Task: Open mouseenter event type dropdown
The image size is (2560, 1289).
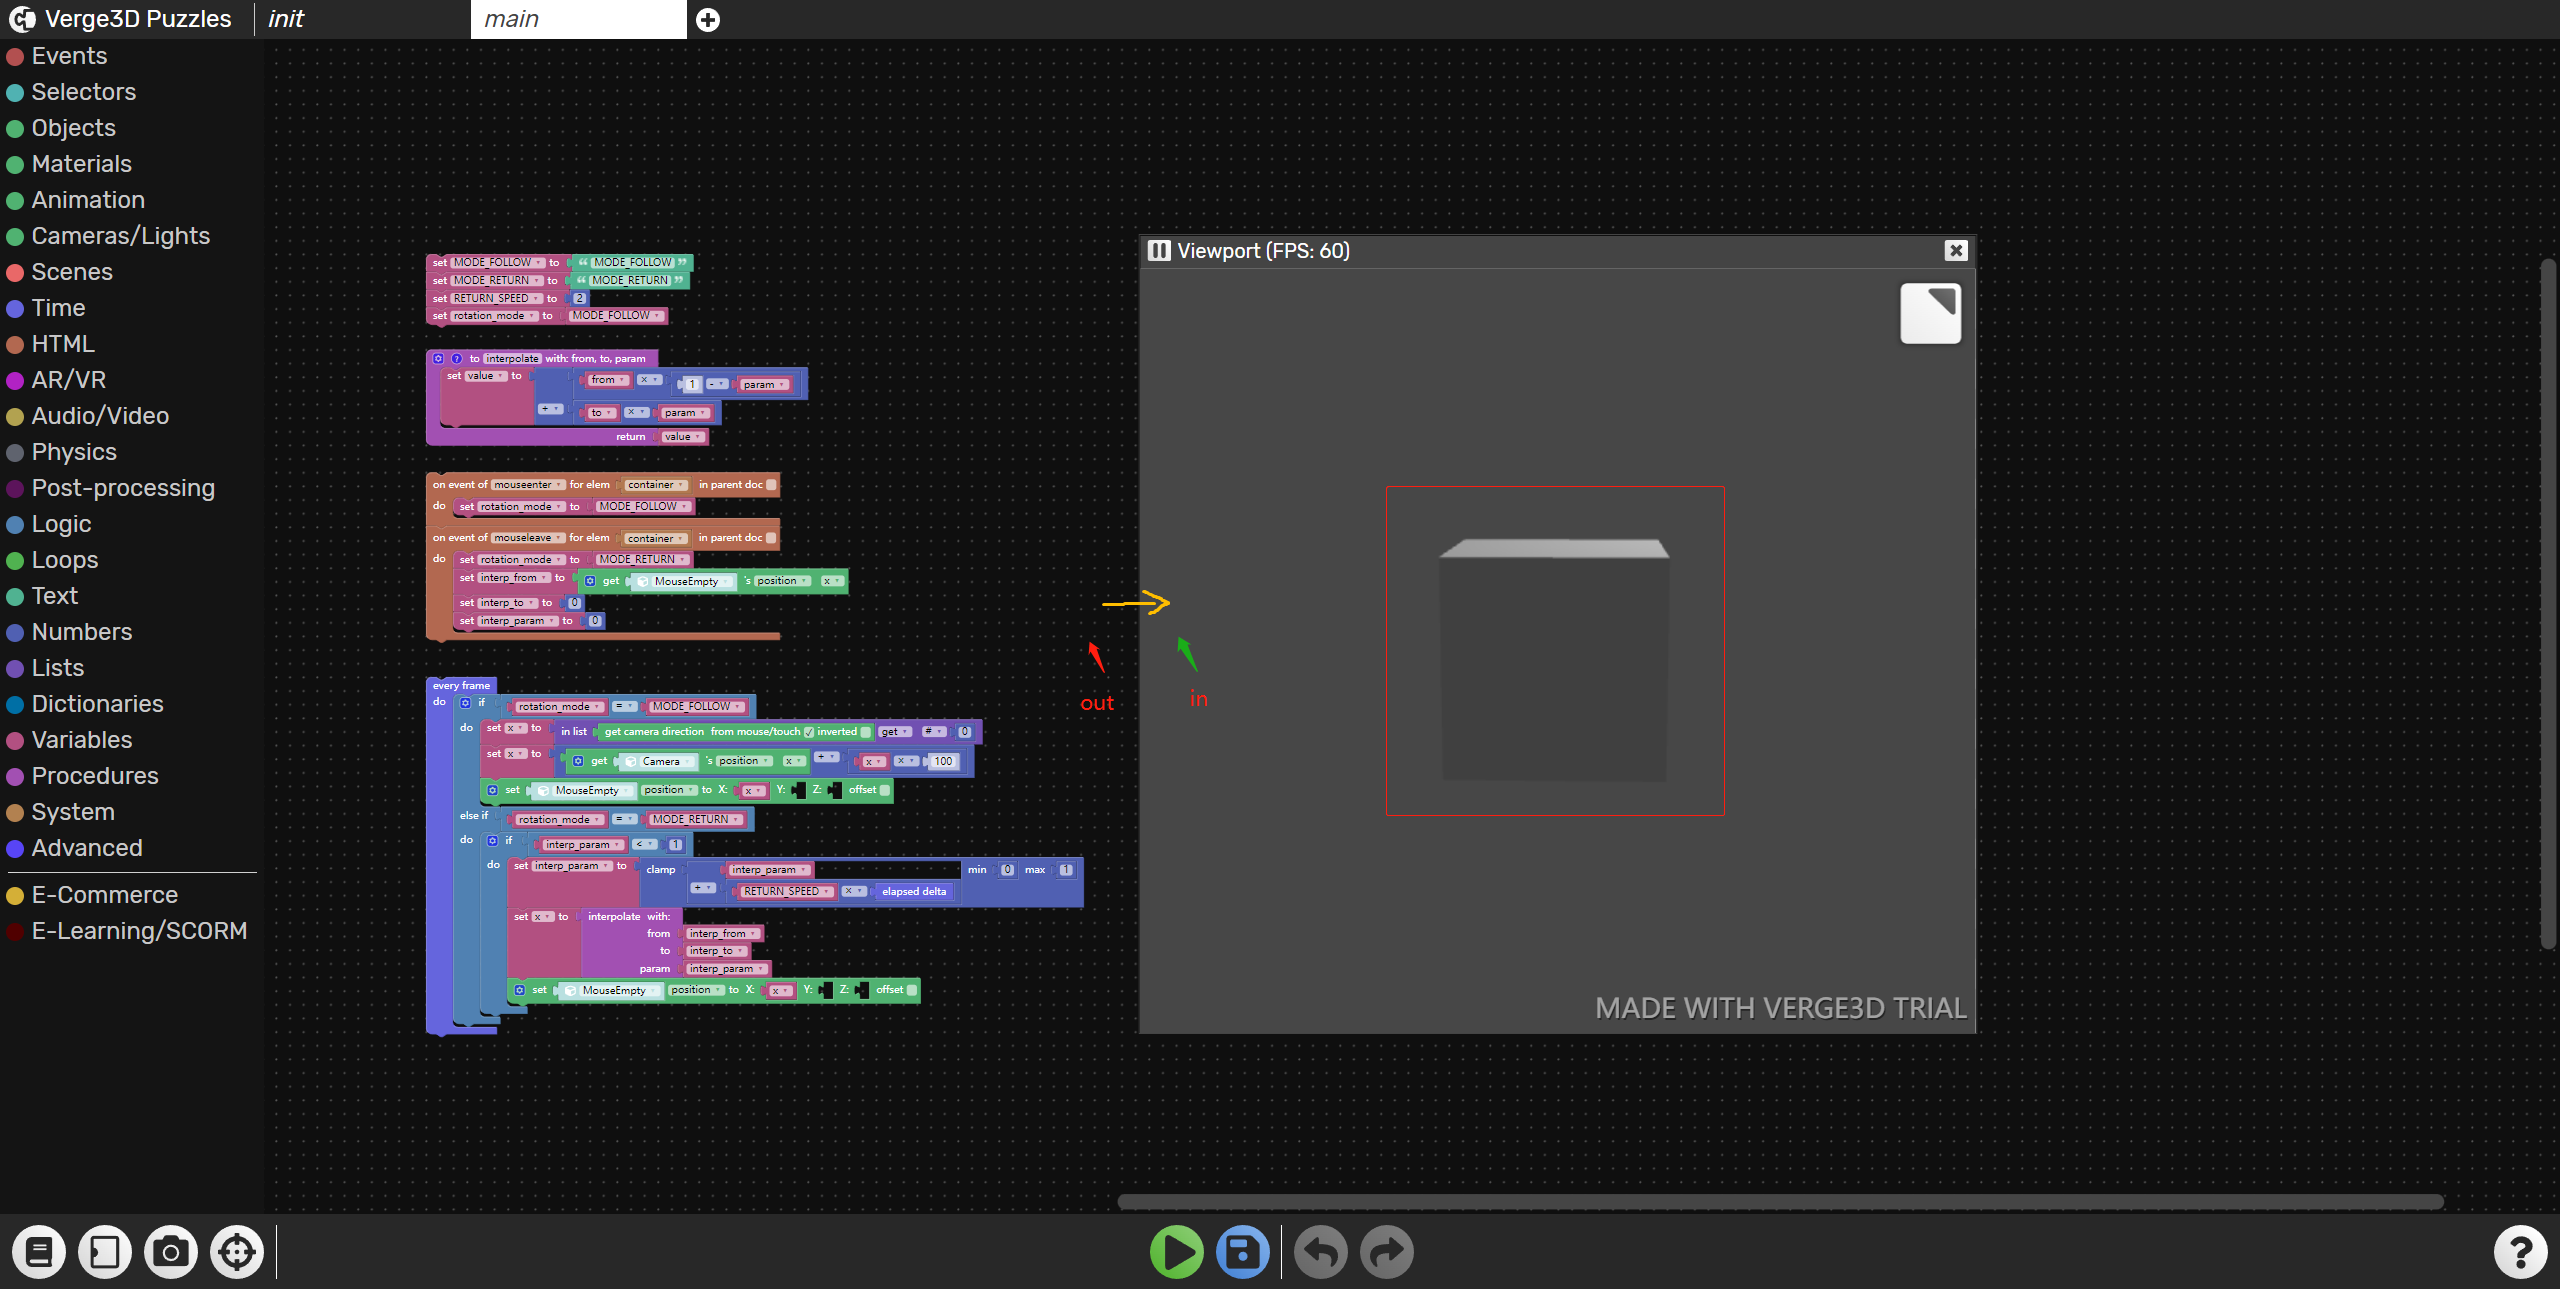Action: (x=529, y=485)
